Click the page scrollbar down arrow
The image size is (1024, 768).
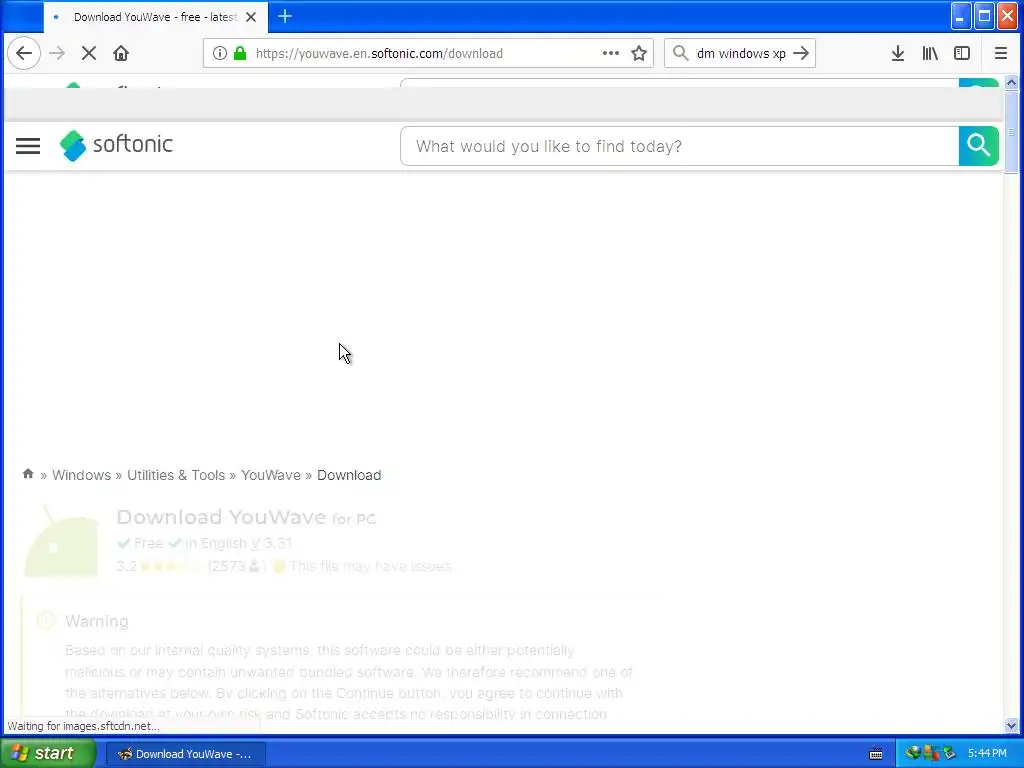1011,725
